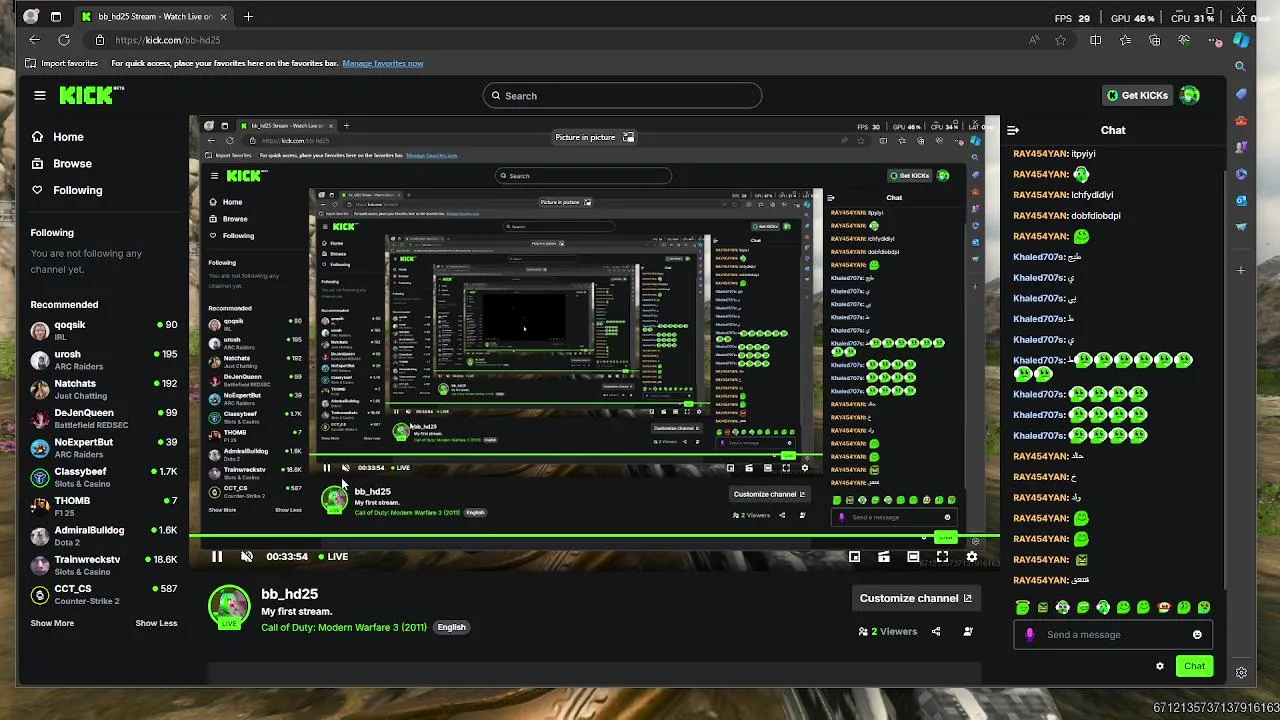Open the Favorites list icon in toolbar
Screen dimensions: 1280x720
(x=1126, y=40)
